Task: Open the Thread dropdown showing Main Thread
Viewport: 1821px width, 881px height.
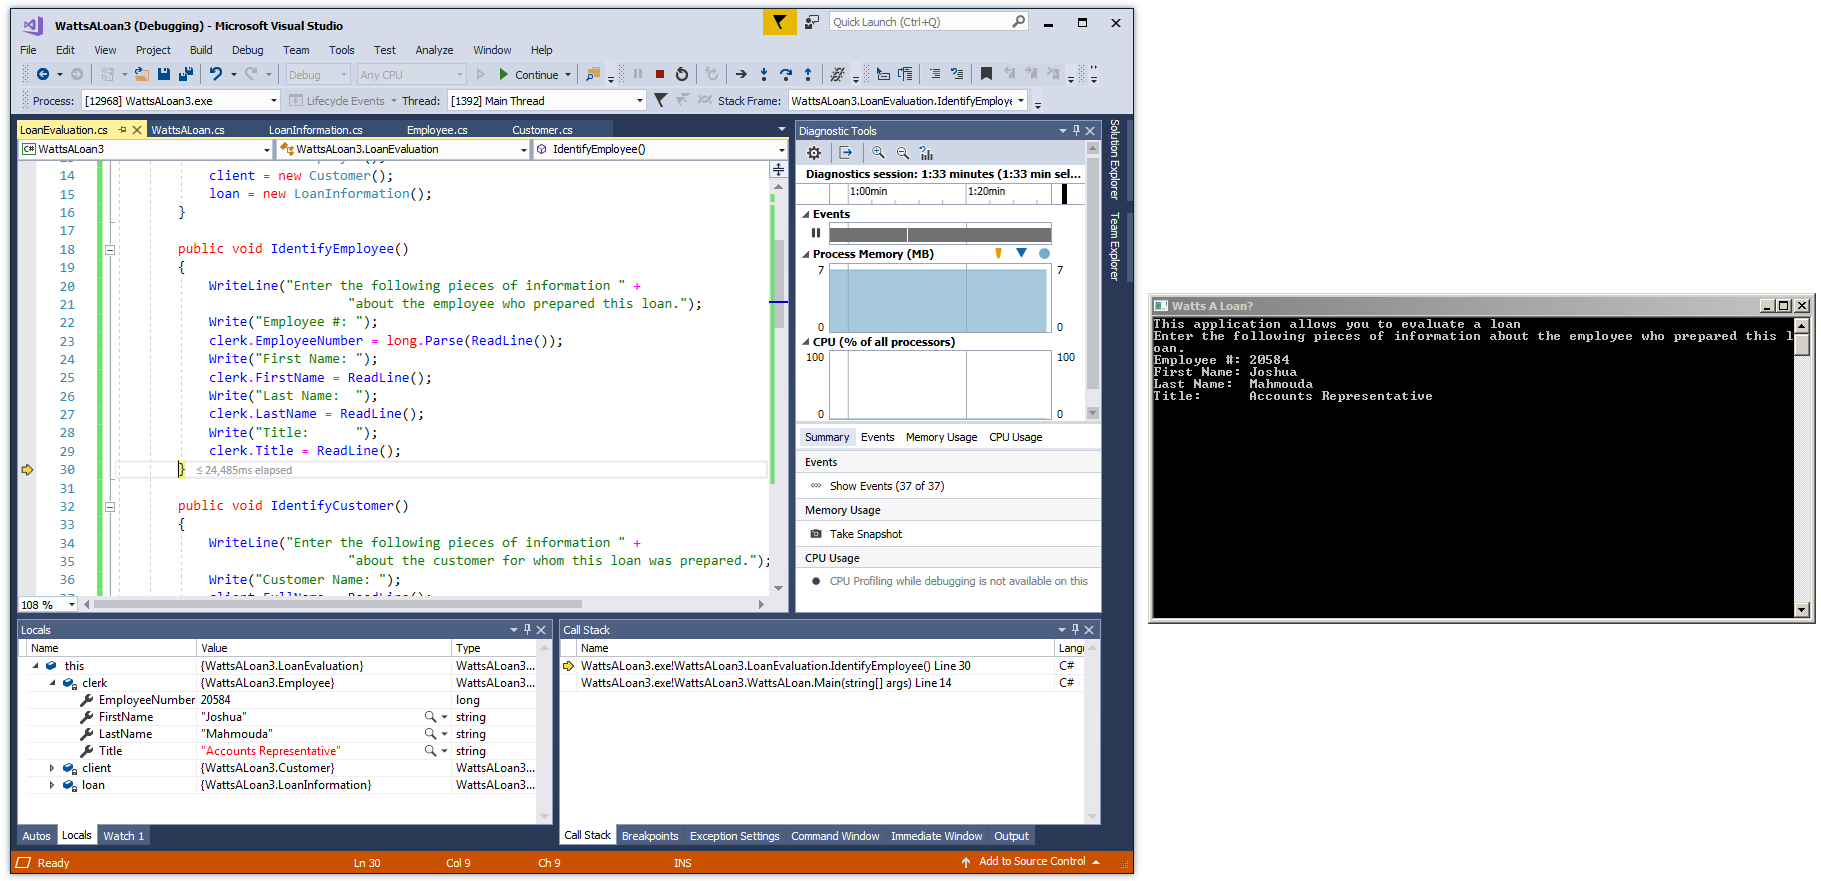Action: coord(640,101)
